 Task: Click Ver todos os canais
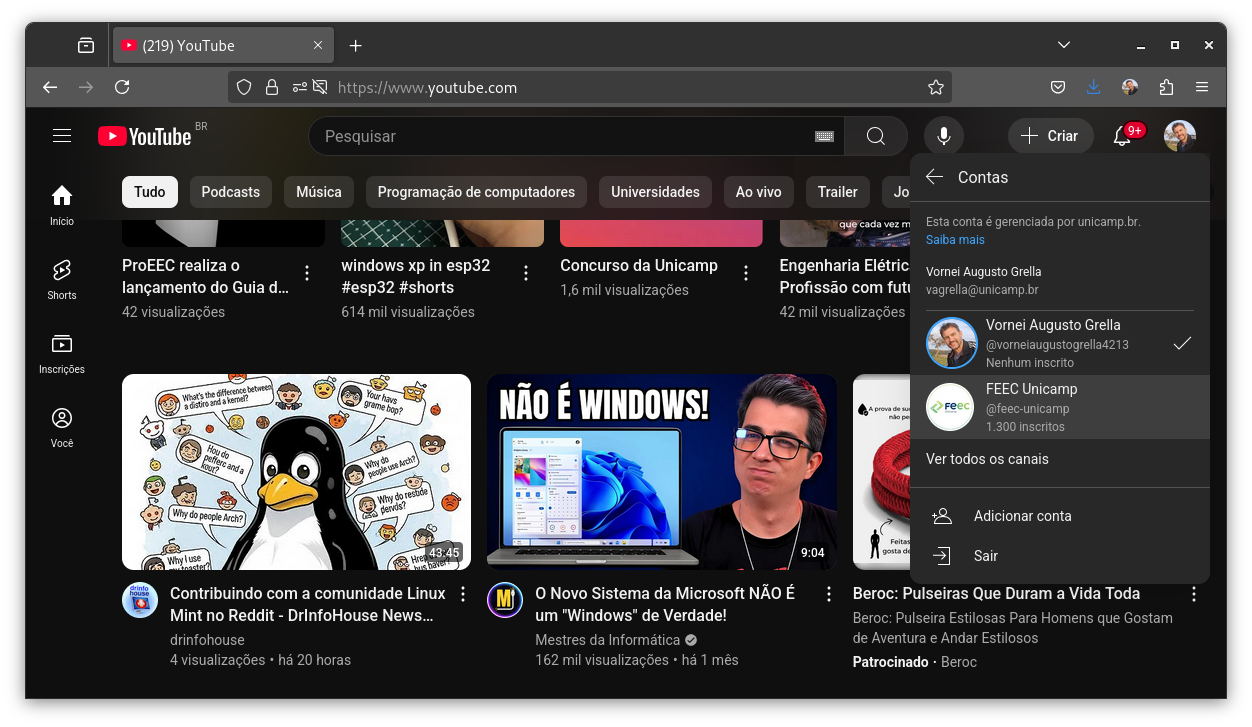tap(987, 459)
